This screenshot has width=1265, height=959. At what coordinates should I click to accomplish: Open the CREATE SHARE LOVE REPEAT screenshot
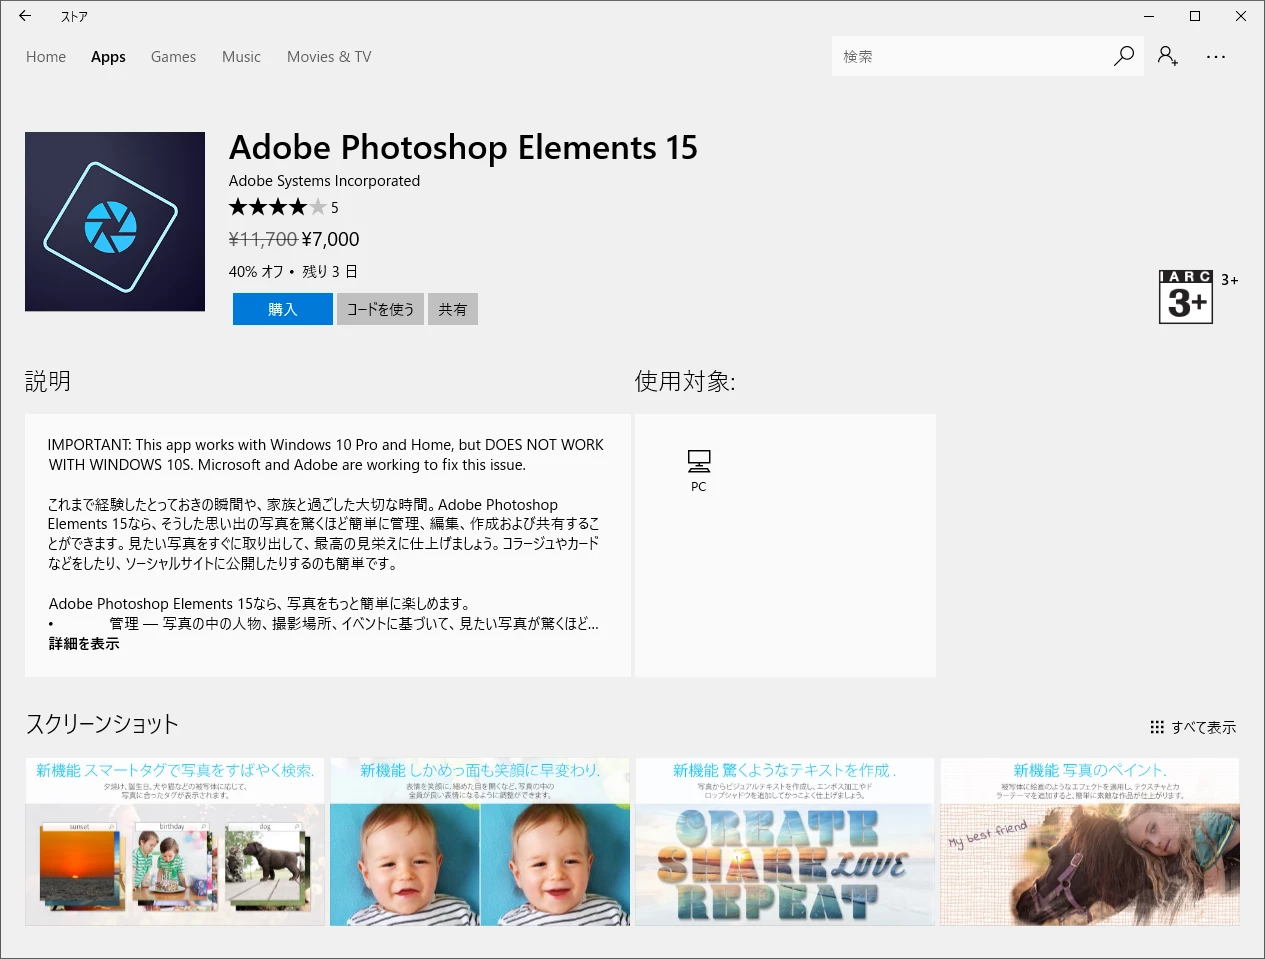(x=785, y=841)
